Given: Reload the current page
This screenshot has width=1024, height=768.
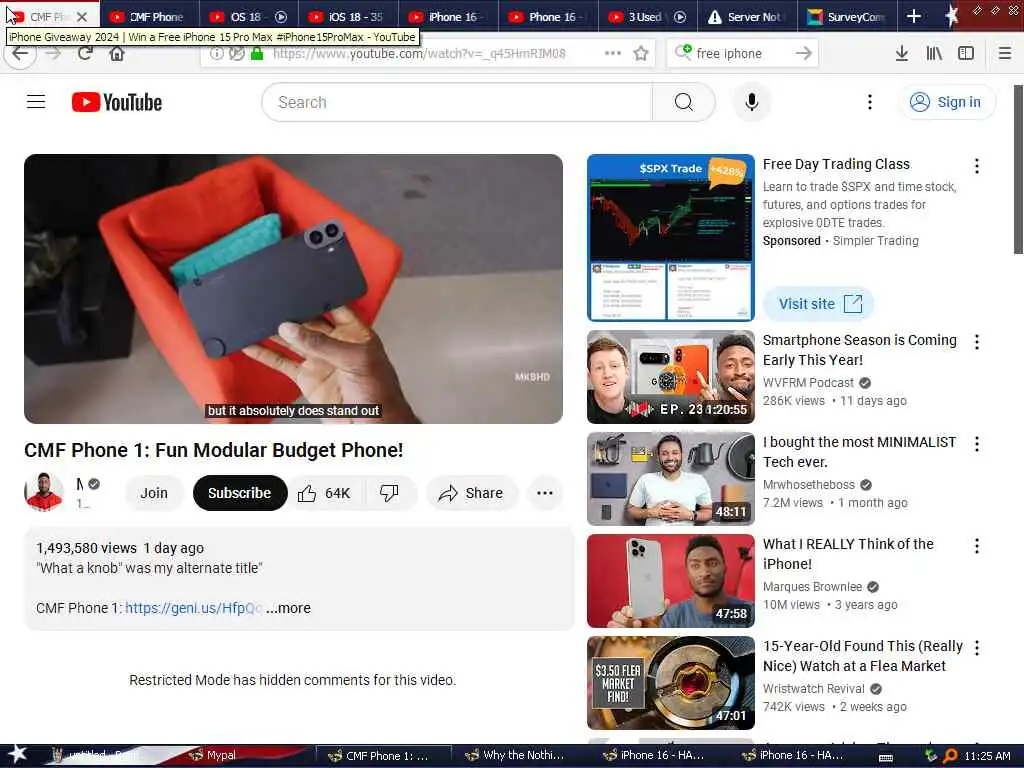Looking at the screenshot, I should [85, 53].
